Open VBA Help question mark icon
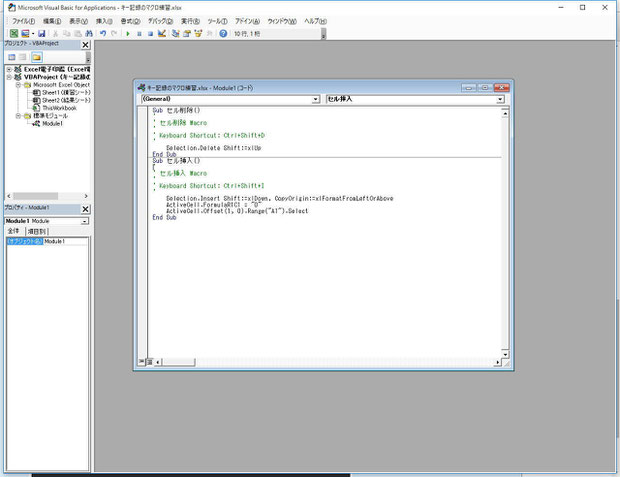Image resolution: width=620 pixels, height=477 pixels. pyautogui.click(x=223, y=34)
